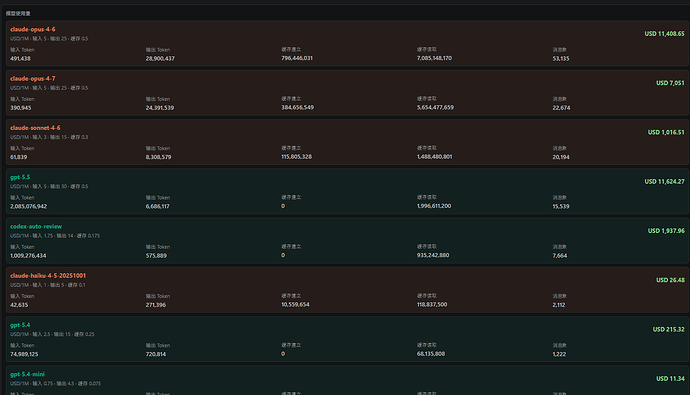Click cache read value 935,242,880

[433, 255]
